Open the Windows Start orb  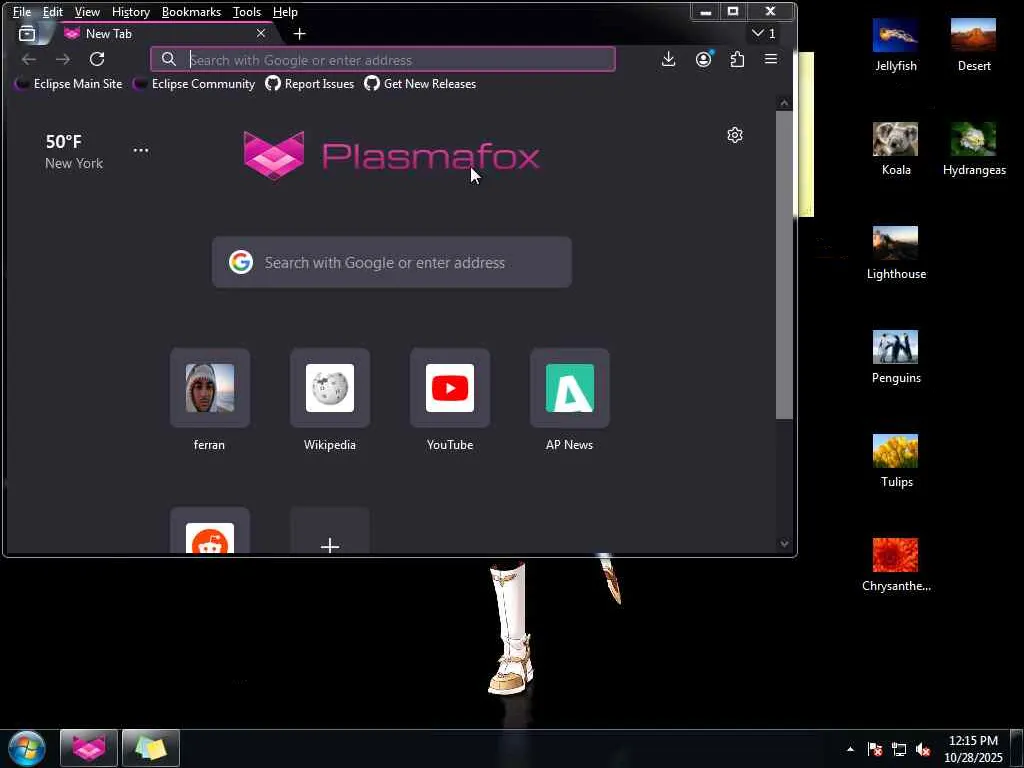[27, 748]
